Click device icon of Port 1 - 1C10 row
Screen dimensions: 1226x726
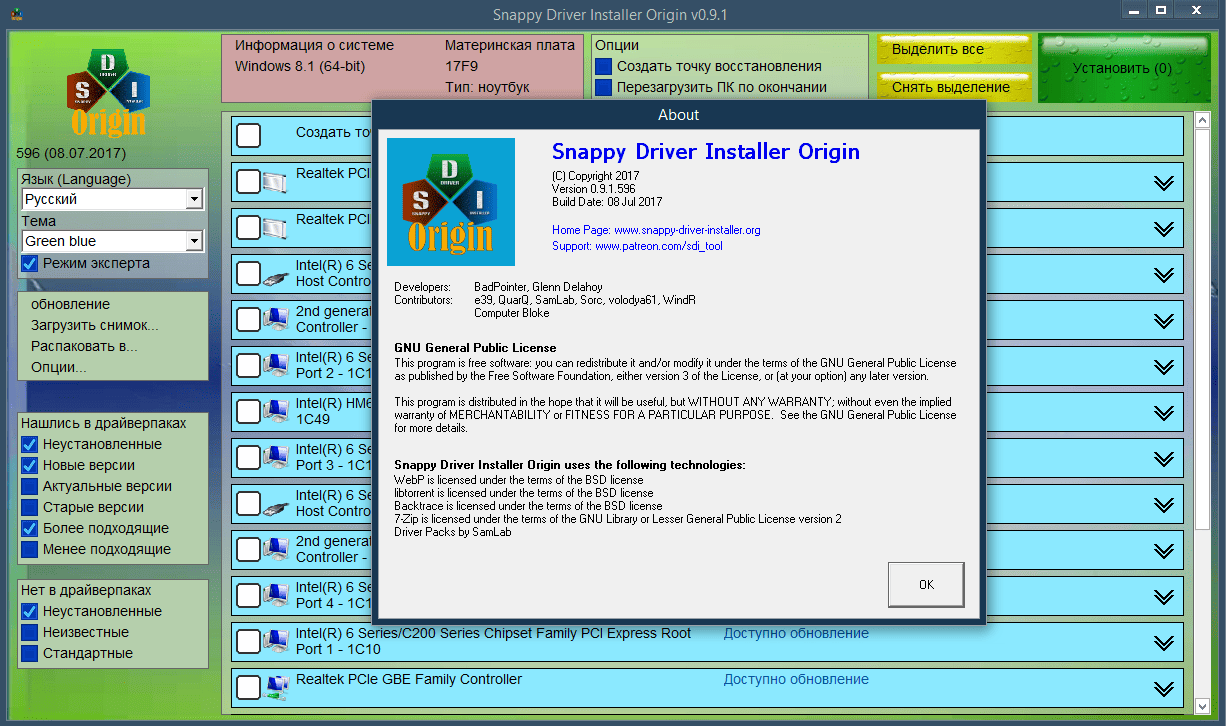tap(274, 642)
